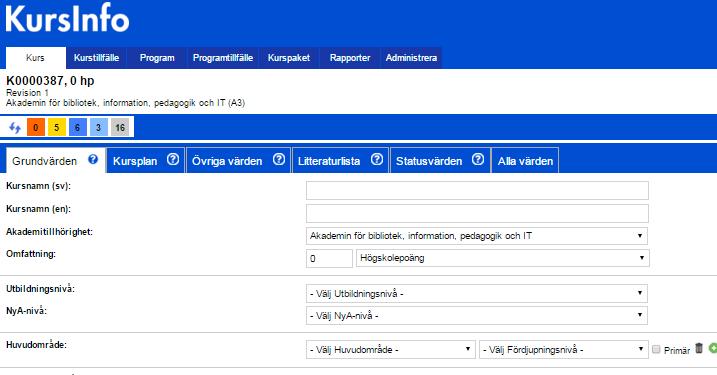The height and width of the screenshot is (375, 717).
Task: Open the Välj Utbildningsnivå dropdown
Action: (x=477, y=294)
